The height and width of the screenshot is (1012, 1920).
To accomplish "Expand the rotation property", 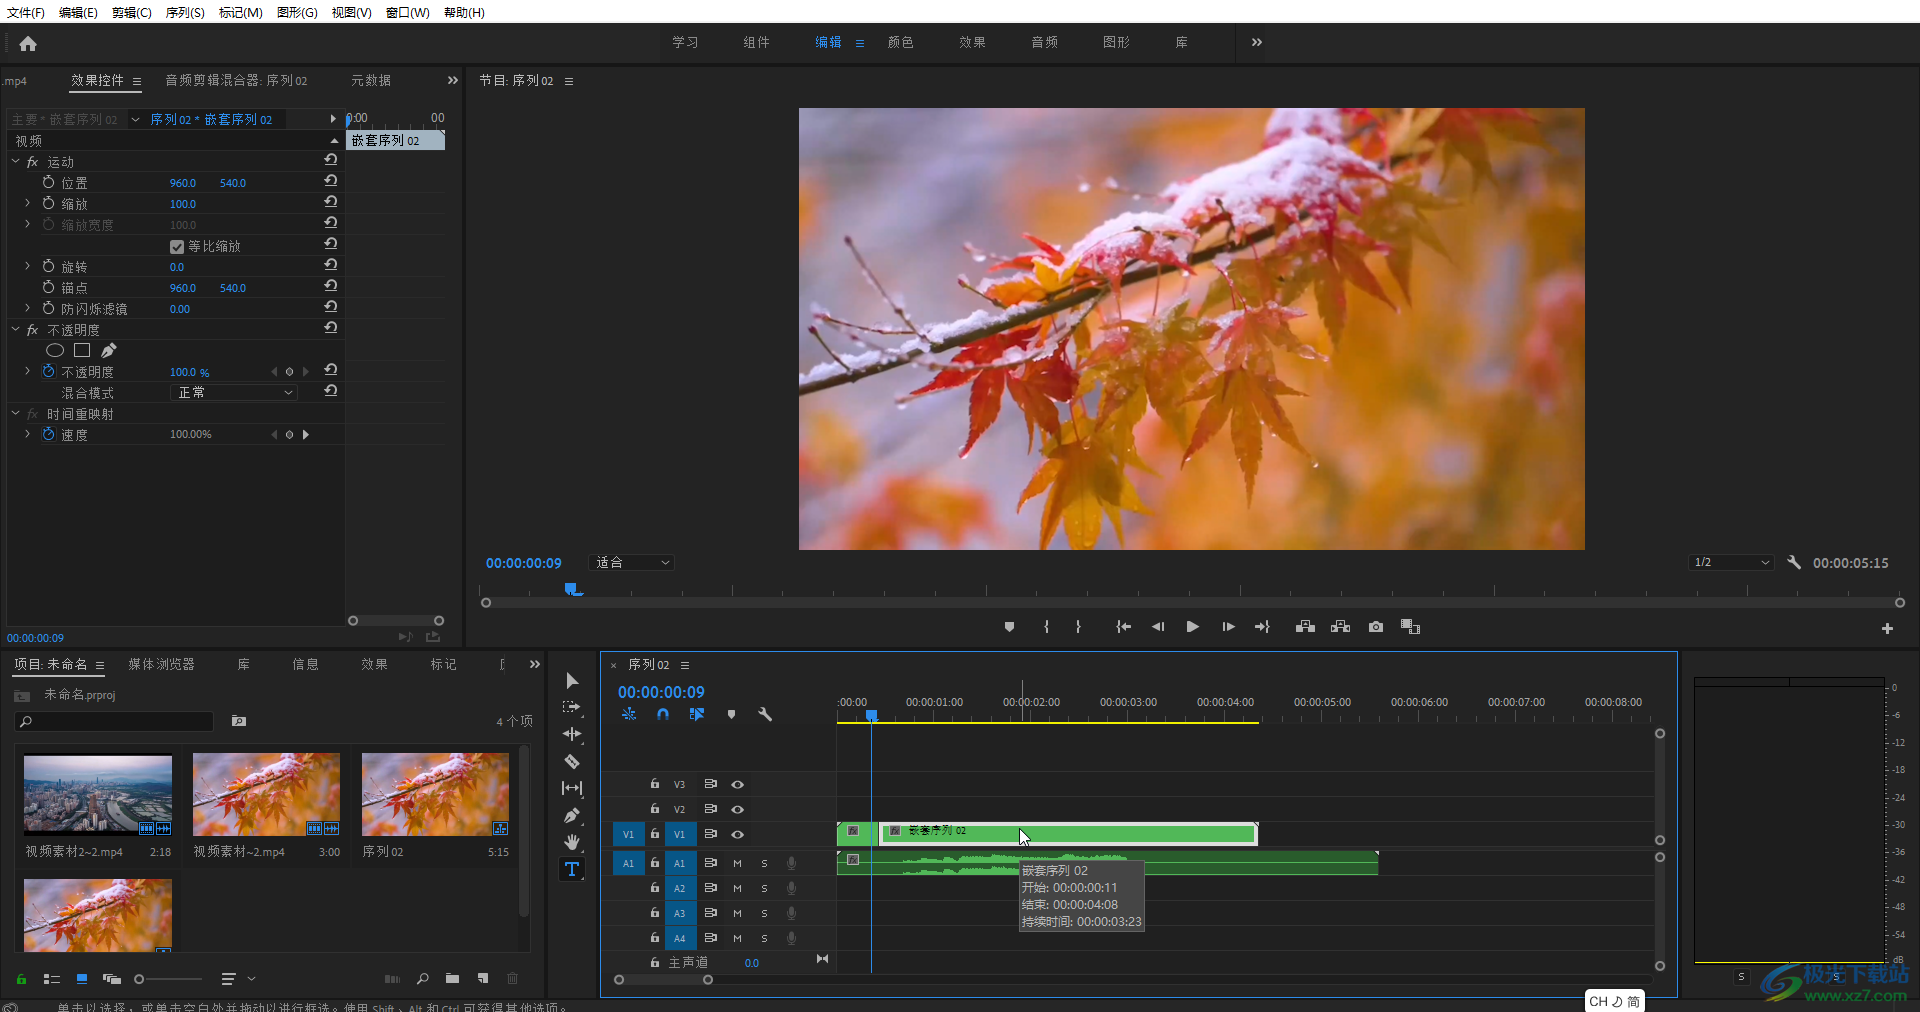I will pyautogui.click(x=27, y=266).
